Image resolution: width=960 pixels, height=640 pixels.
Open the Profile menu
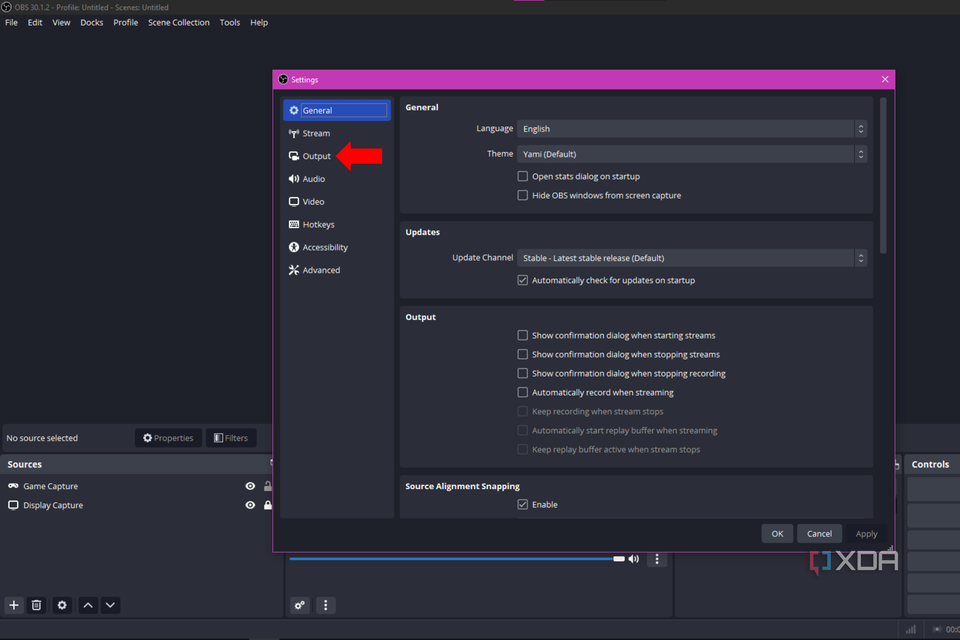click(126, 22)
